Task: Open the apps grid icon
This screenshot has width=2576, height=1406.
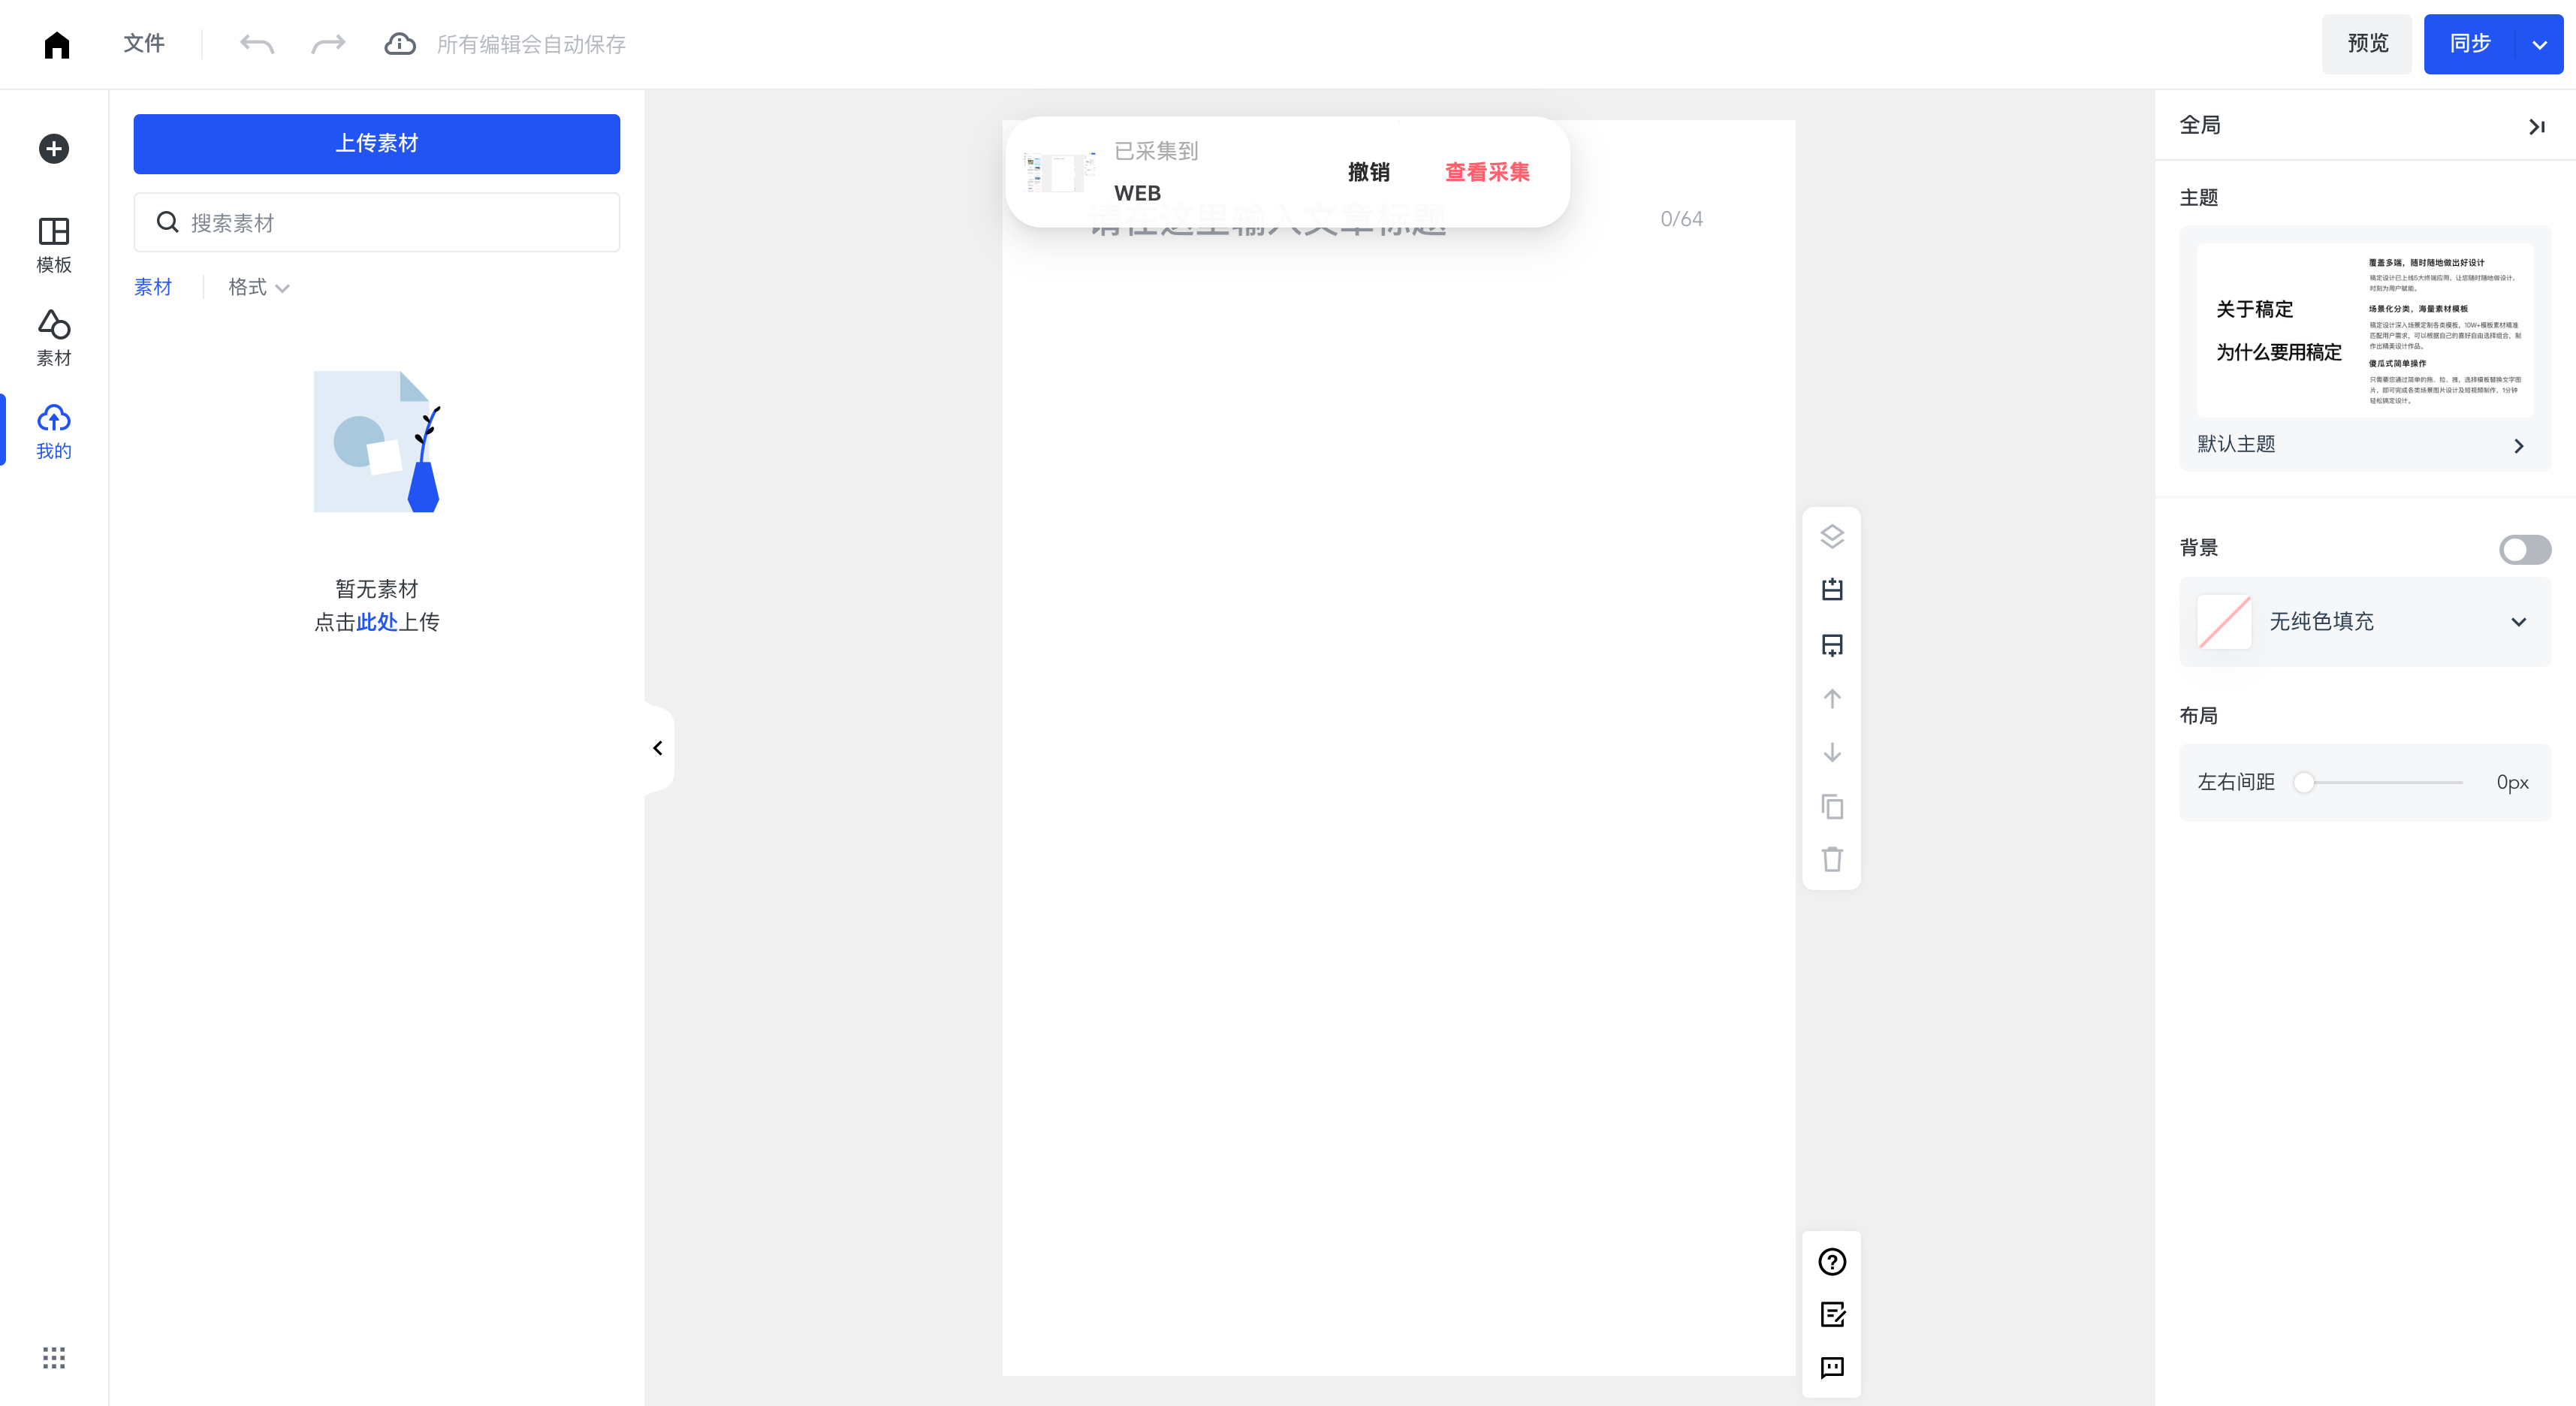Action: tap(54, 1357)
